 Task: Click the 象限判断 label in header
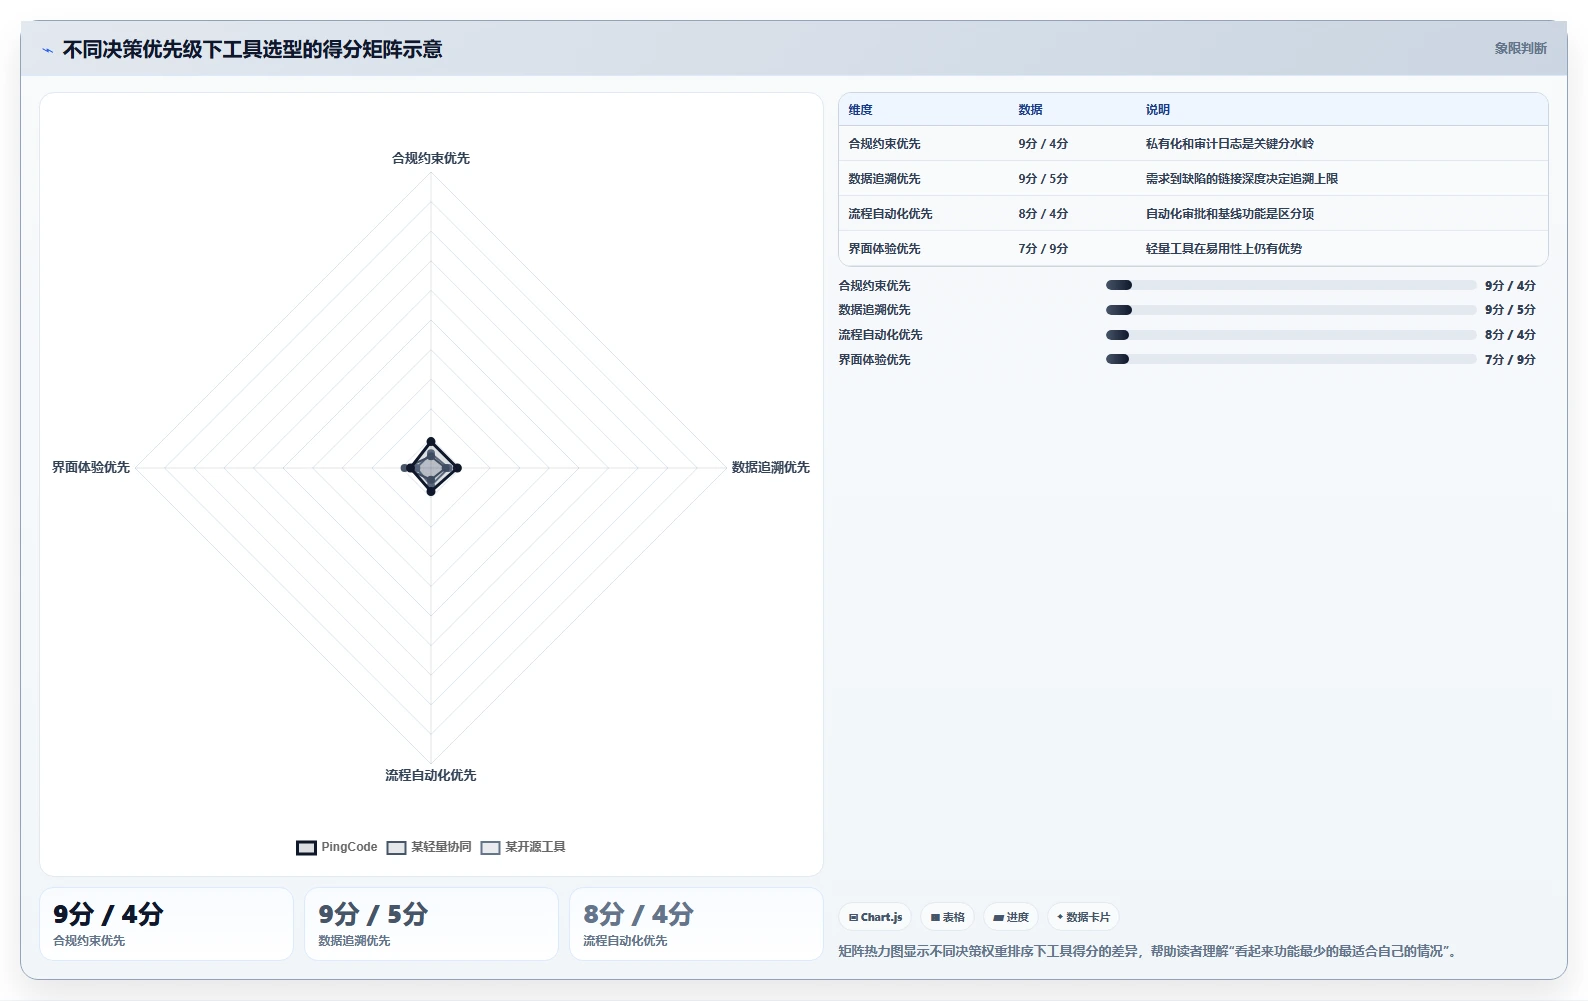pyautogui.click(x=1520, y=48)
